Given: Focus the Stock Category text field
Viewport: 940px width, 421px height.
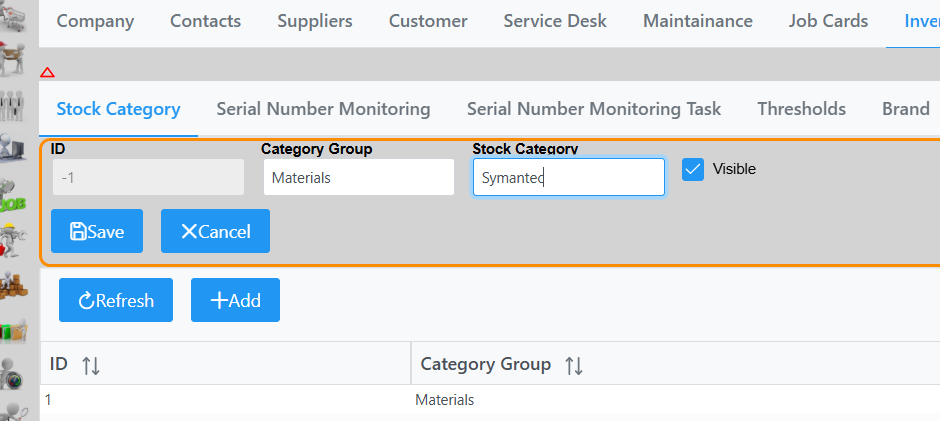Looking at the screenshot, I should (x=568, y=178).
